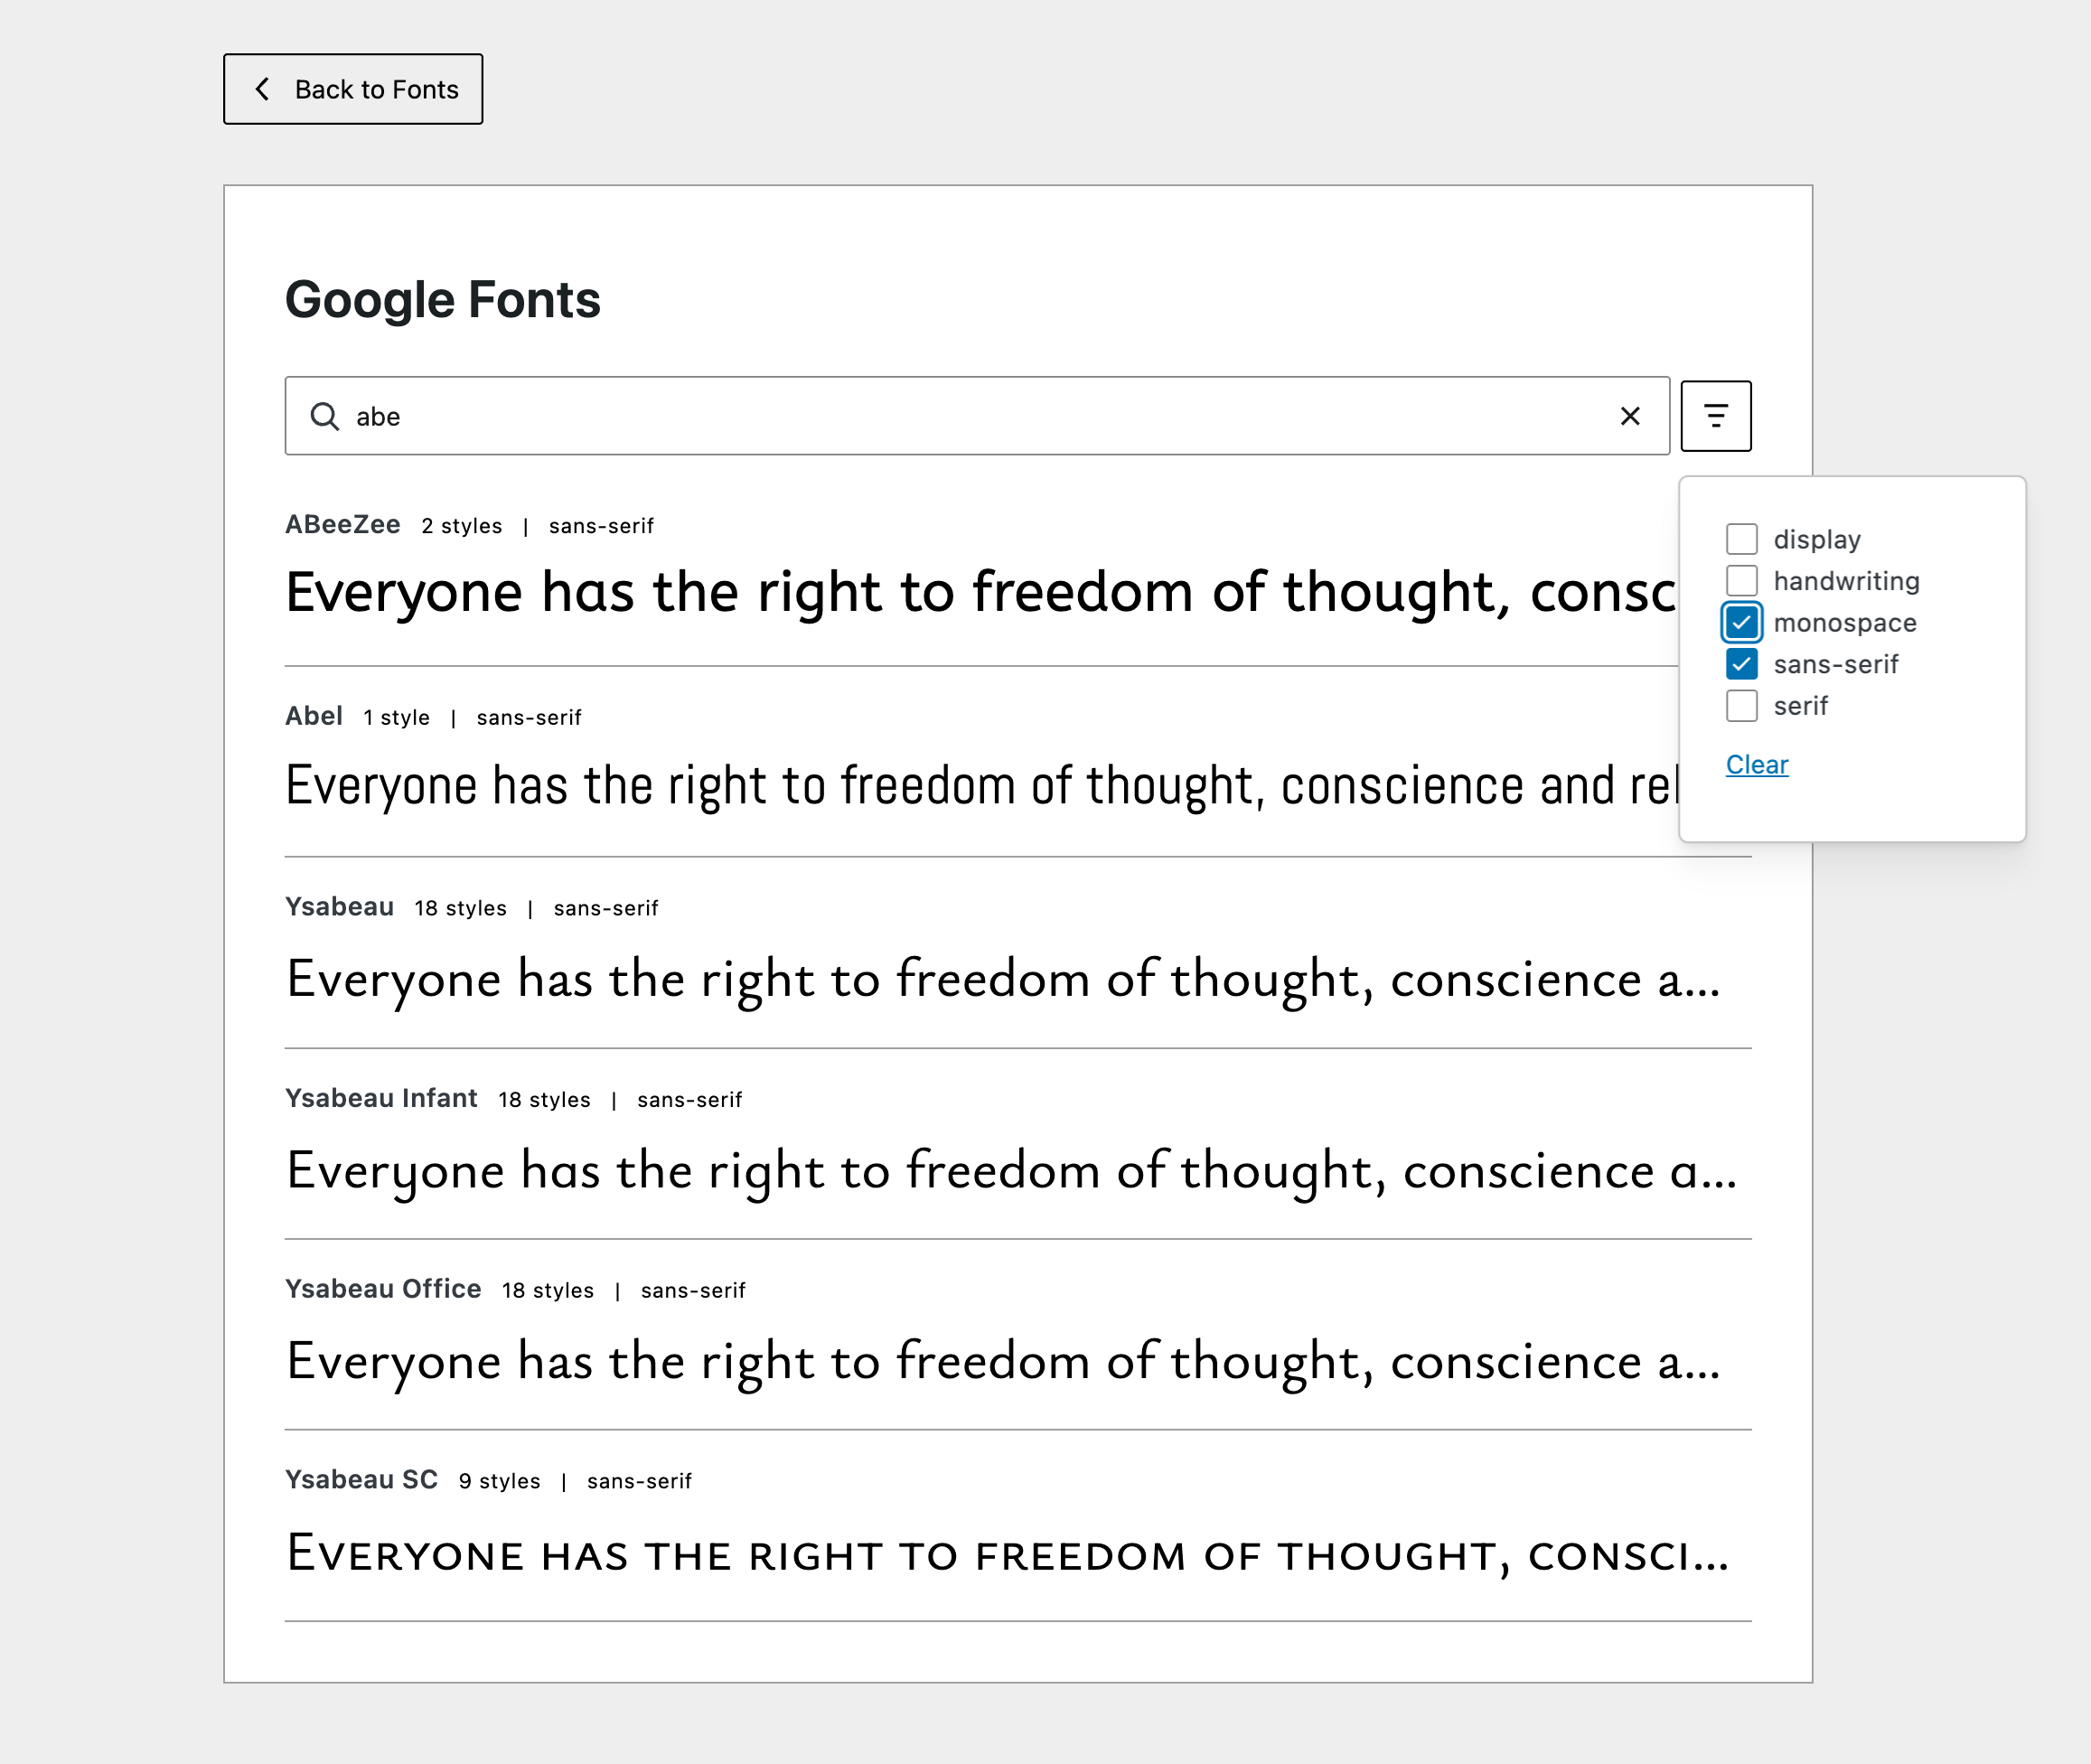
Task: Click the Ysabeau SC small-caps preview sentence
Action: point(1008,1554)
